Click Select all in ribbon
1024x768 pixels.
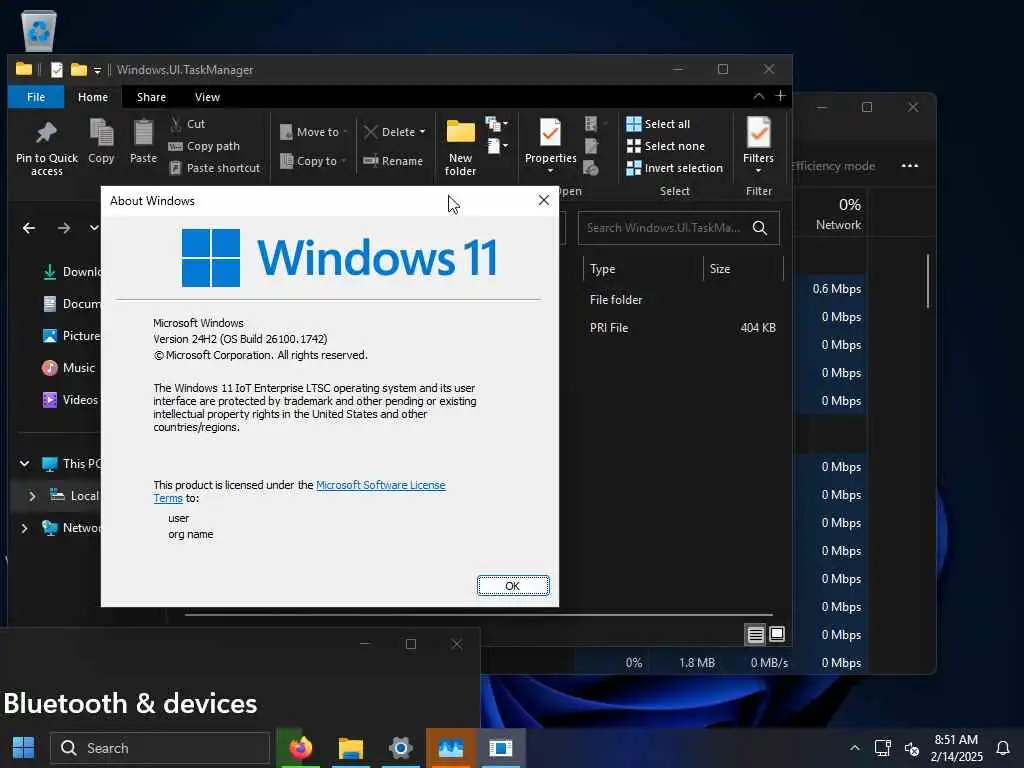[658, 123]
